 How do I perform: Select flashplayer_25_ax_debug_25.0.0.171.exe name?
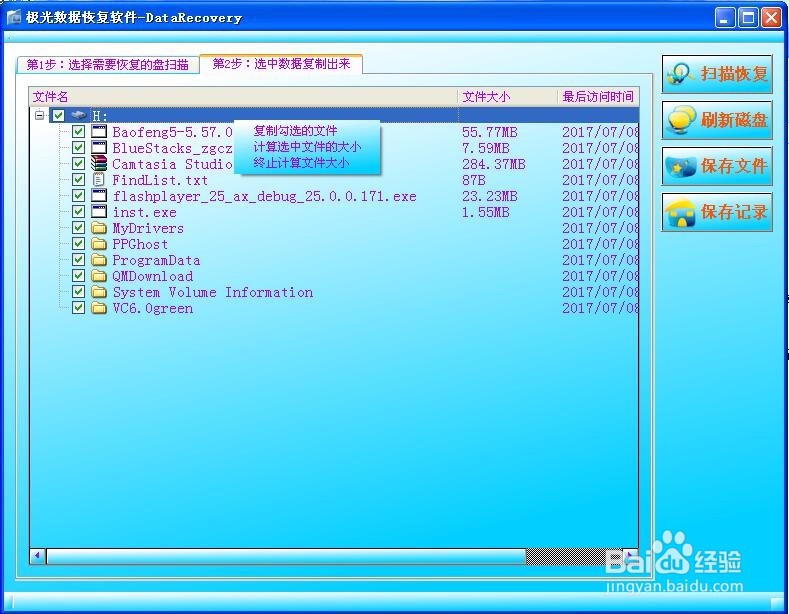pyautogui.click(x=264, y=196)
